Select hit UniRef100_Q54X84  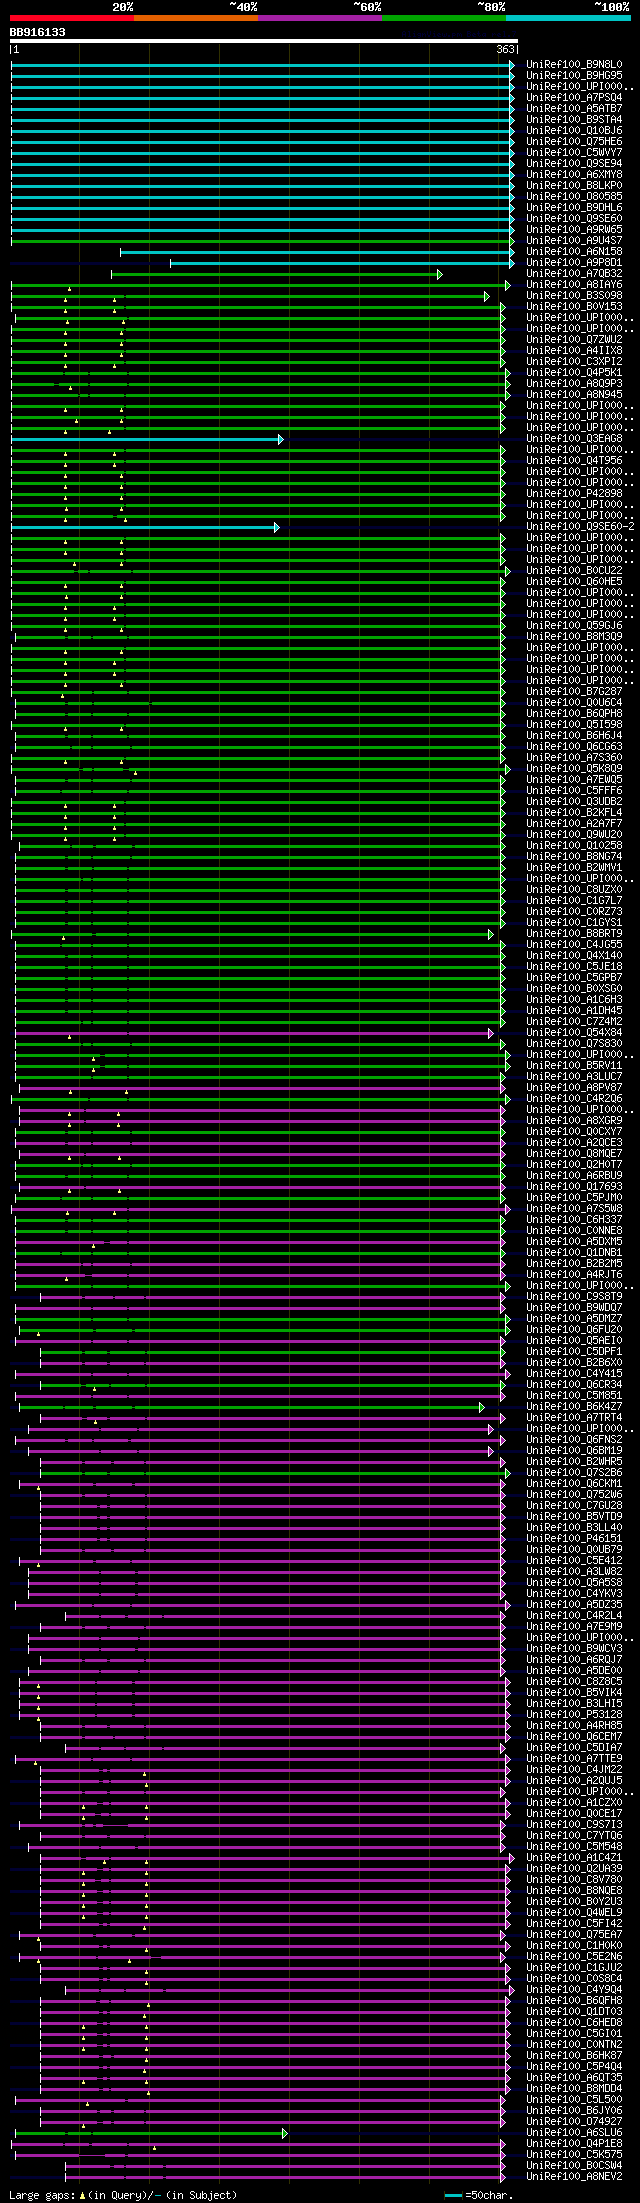(x=574, y=1033)
